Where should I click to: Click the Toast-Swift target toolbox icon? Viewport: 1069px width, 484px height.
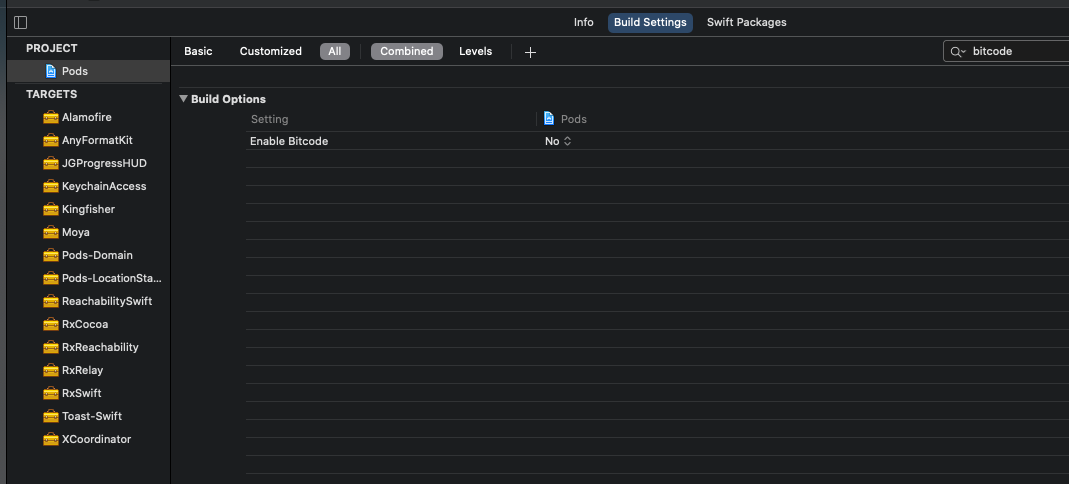(x=50, y=417)
